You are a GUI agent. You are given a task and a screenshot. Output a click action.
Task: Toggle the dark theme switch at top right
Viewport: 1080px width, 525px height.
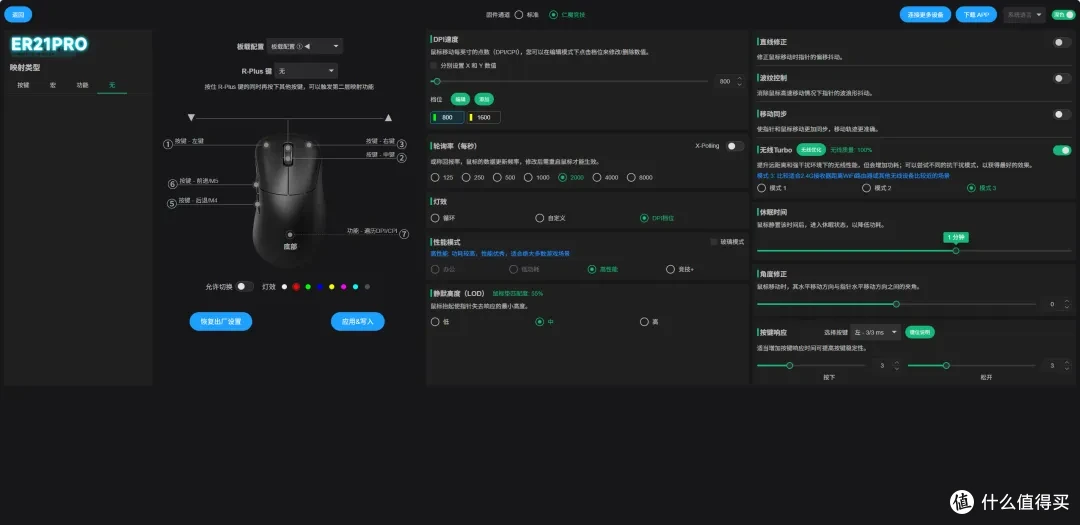coord(1062,14)
